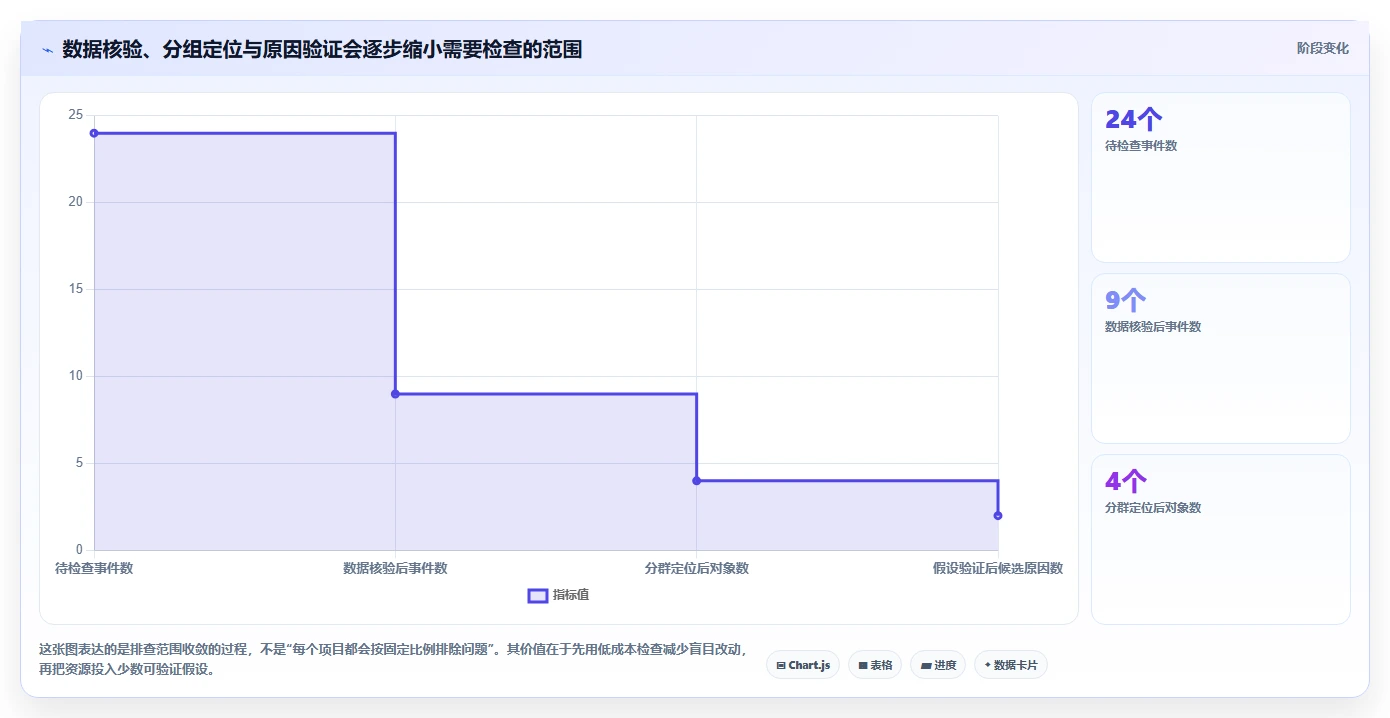Toggle the 指标值 legend swatch
The height and width of the screenshot is (718, 1390).
(538, 596)
